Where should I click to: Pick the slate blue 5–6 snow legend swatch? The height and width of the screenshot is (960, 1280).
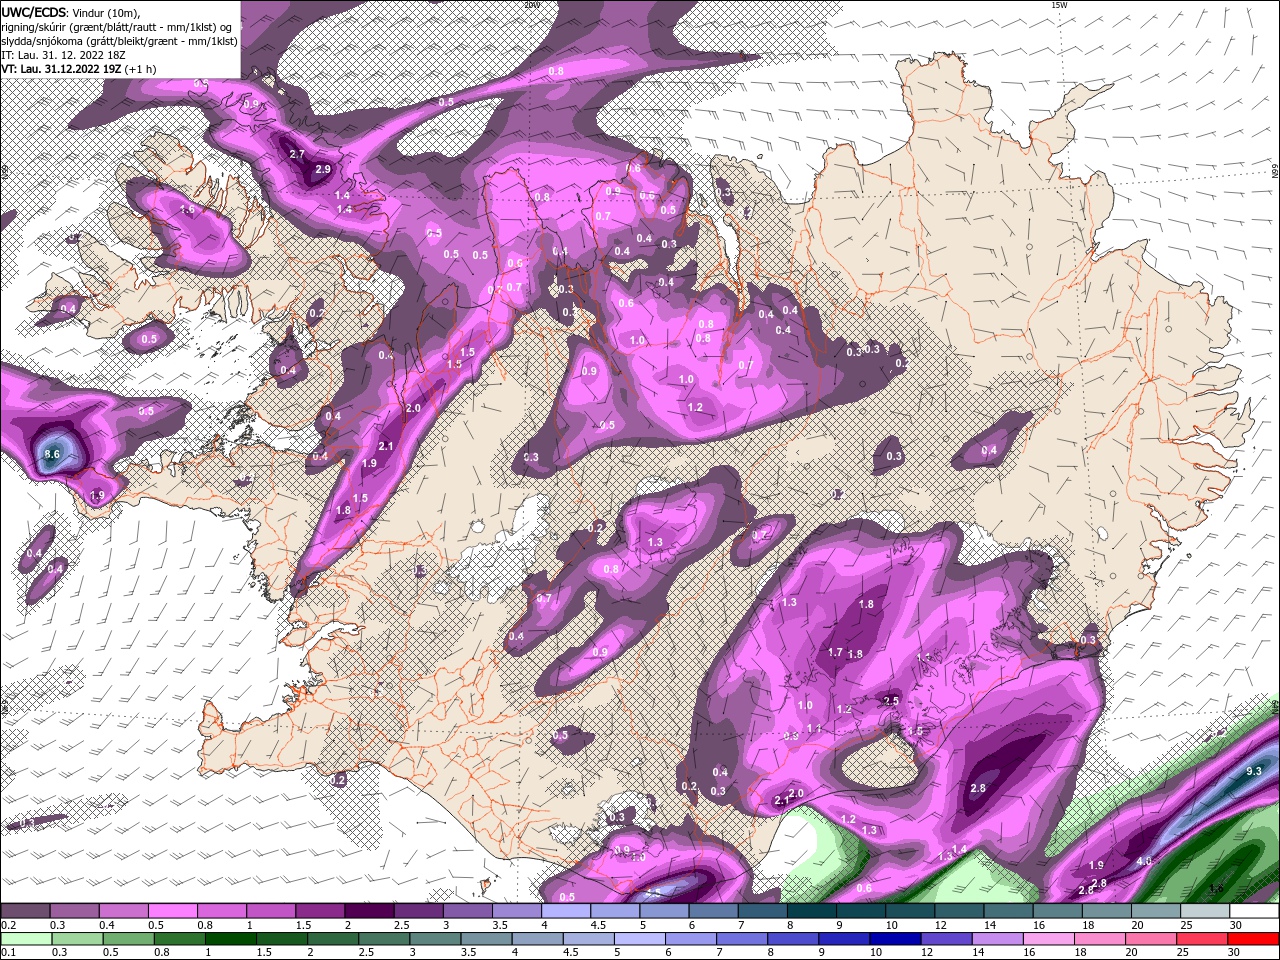(665, 911)
